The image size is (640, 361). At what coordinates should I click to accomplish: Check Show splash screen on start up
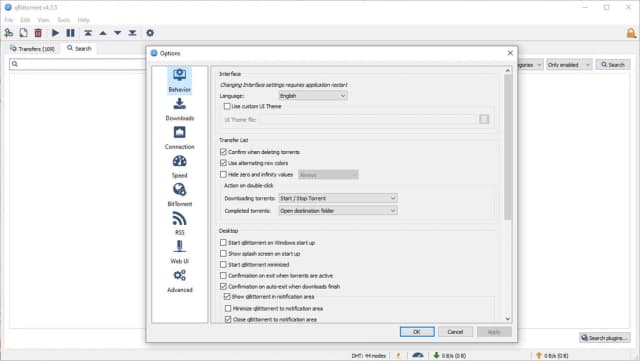click(223, 254)
